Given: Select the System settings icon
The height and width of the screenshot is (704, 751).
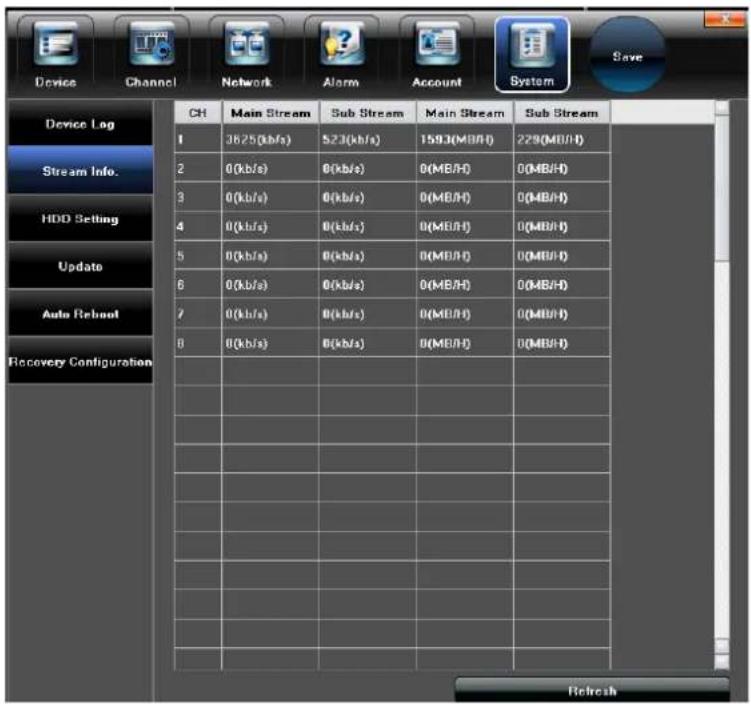Looking at the screenshot, I should pyautogui.click(x=532, y=55).
